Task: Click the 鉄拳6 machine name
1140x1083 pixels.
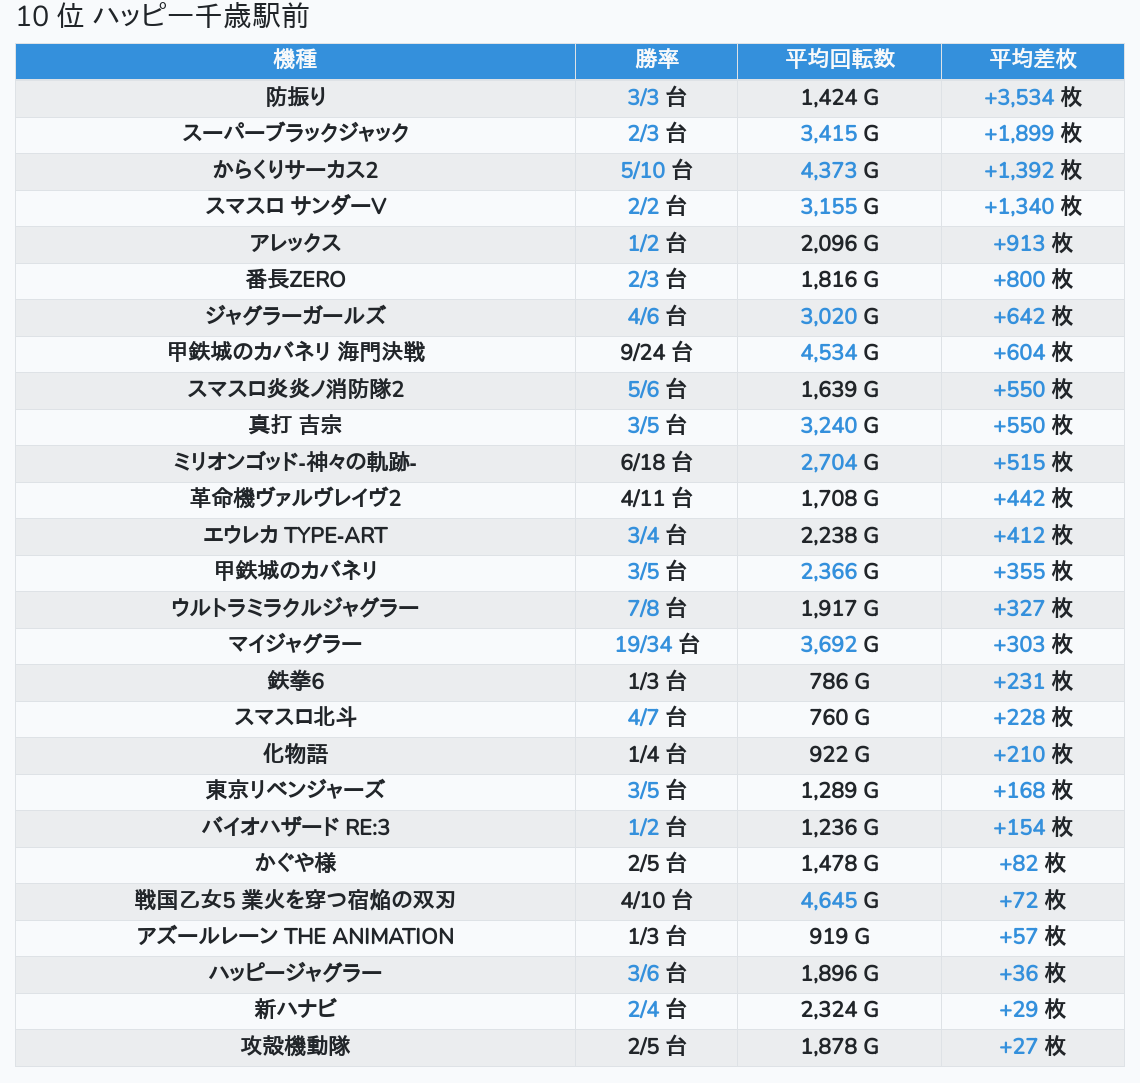Action: tap(295, 682)
